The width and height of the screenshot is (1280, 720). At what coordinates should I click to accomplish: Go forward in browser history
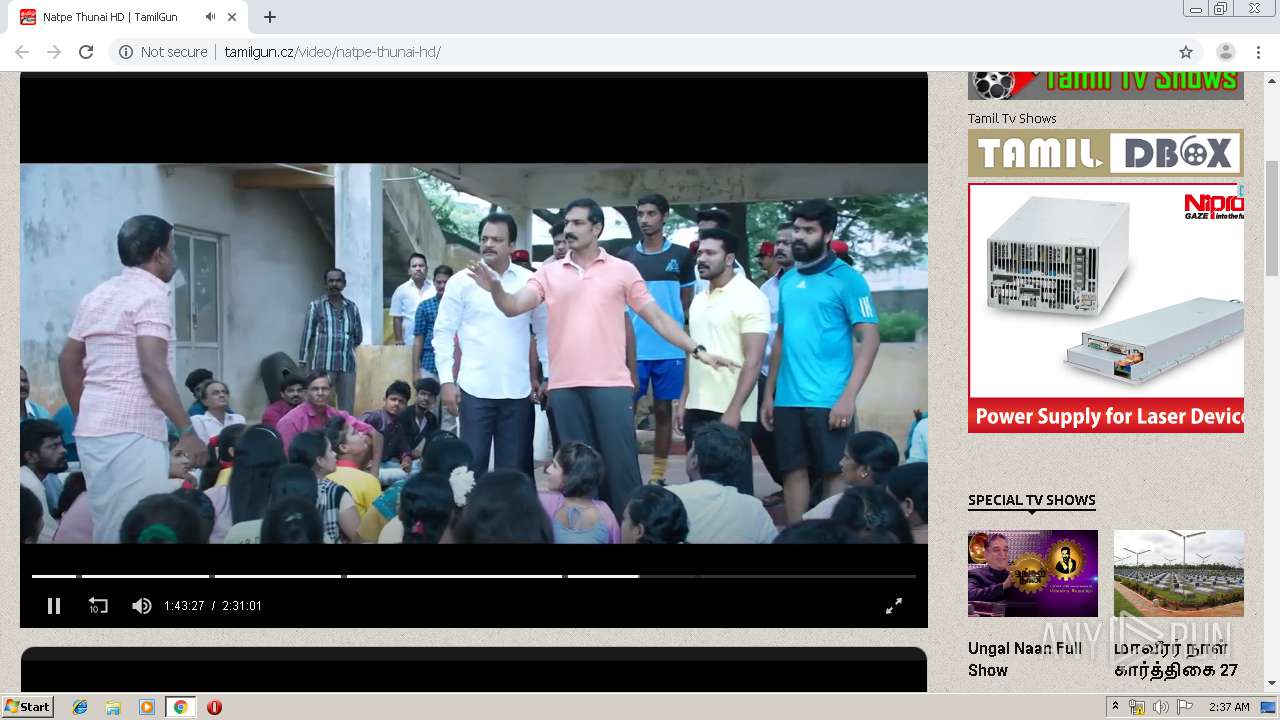coord(54,52)
